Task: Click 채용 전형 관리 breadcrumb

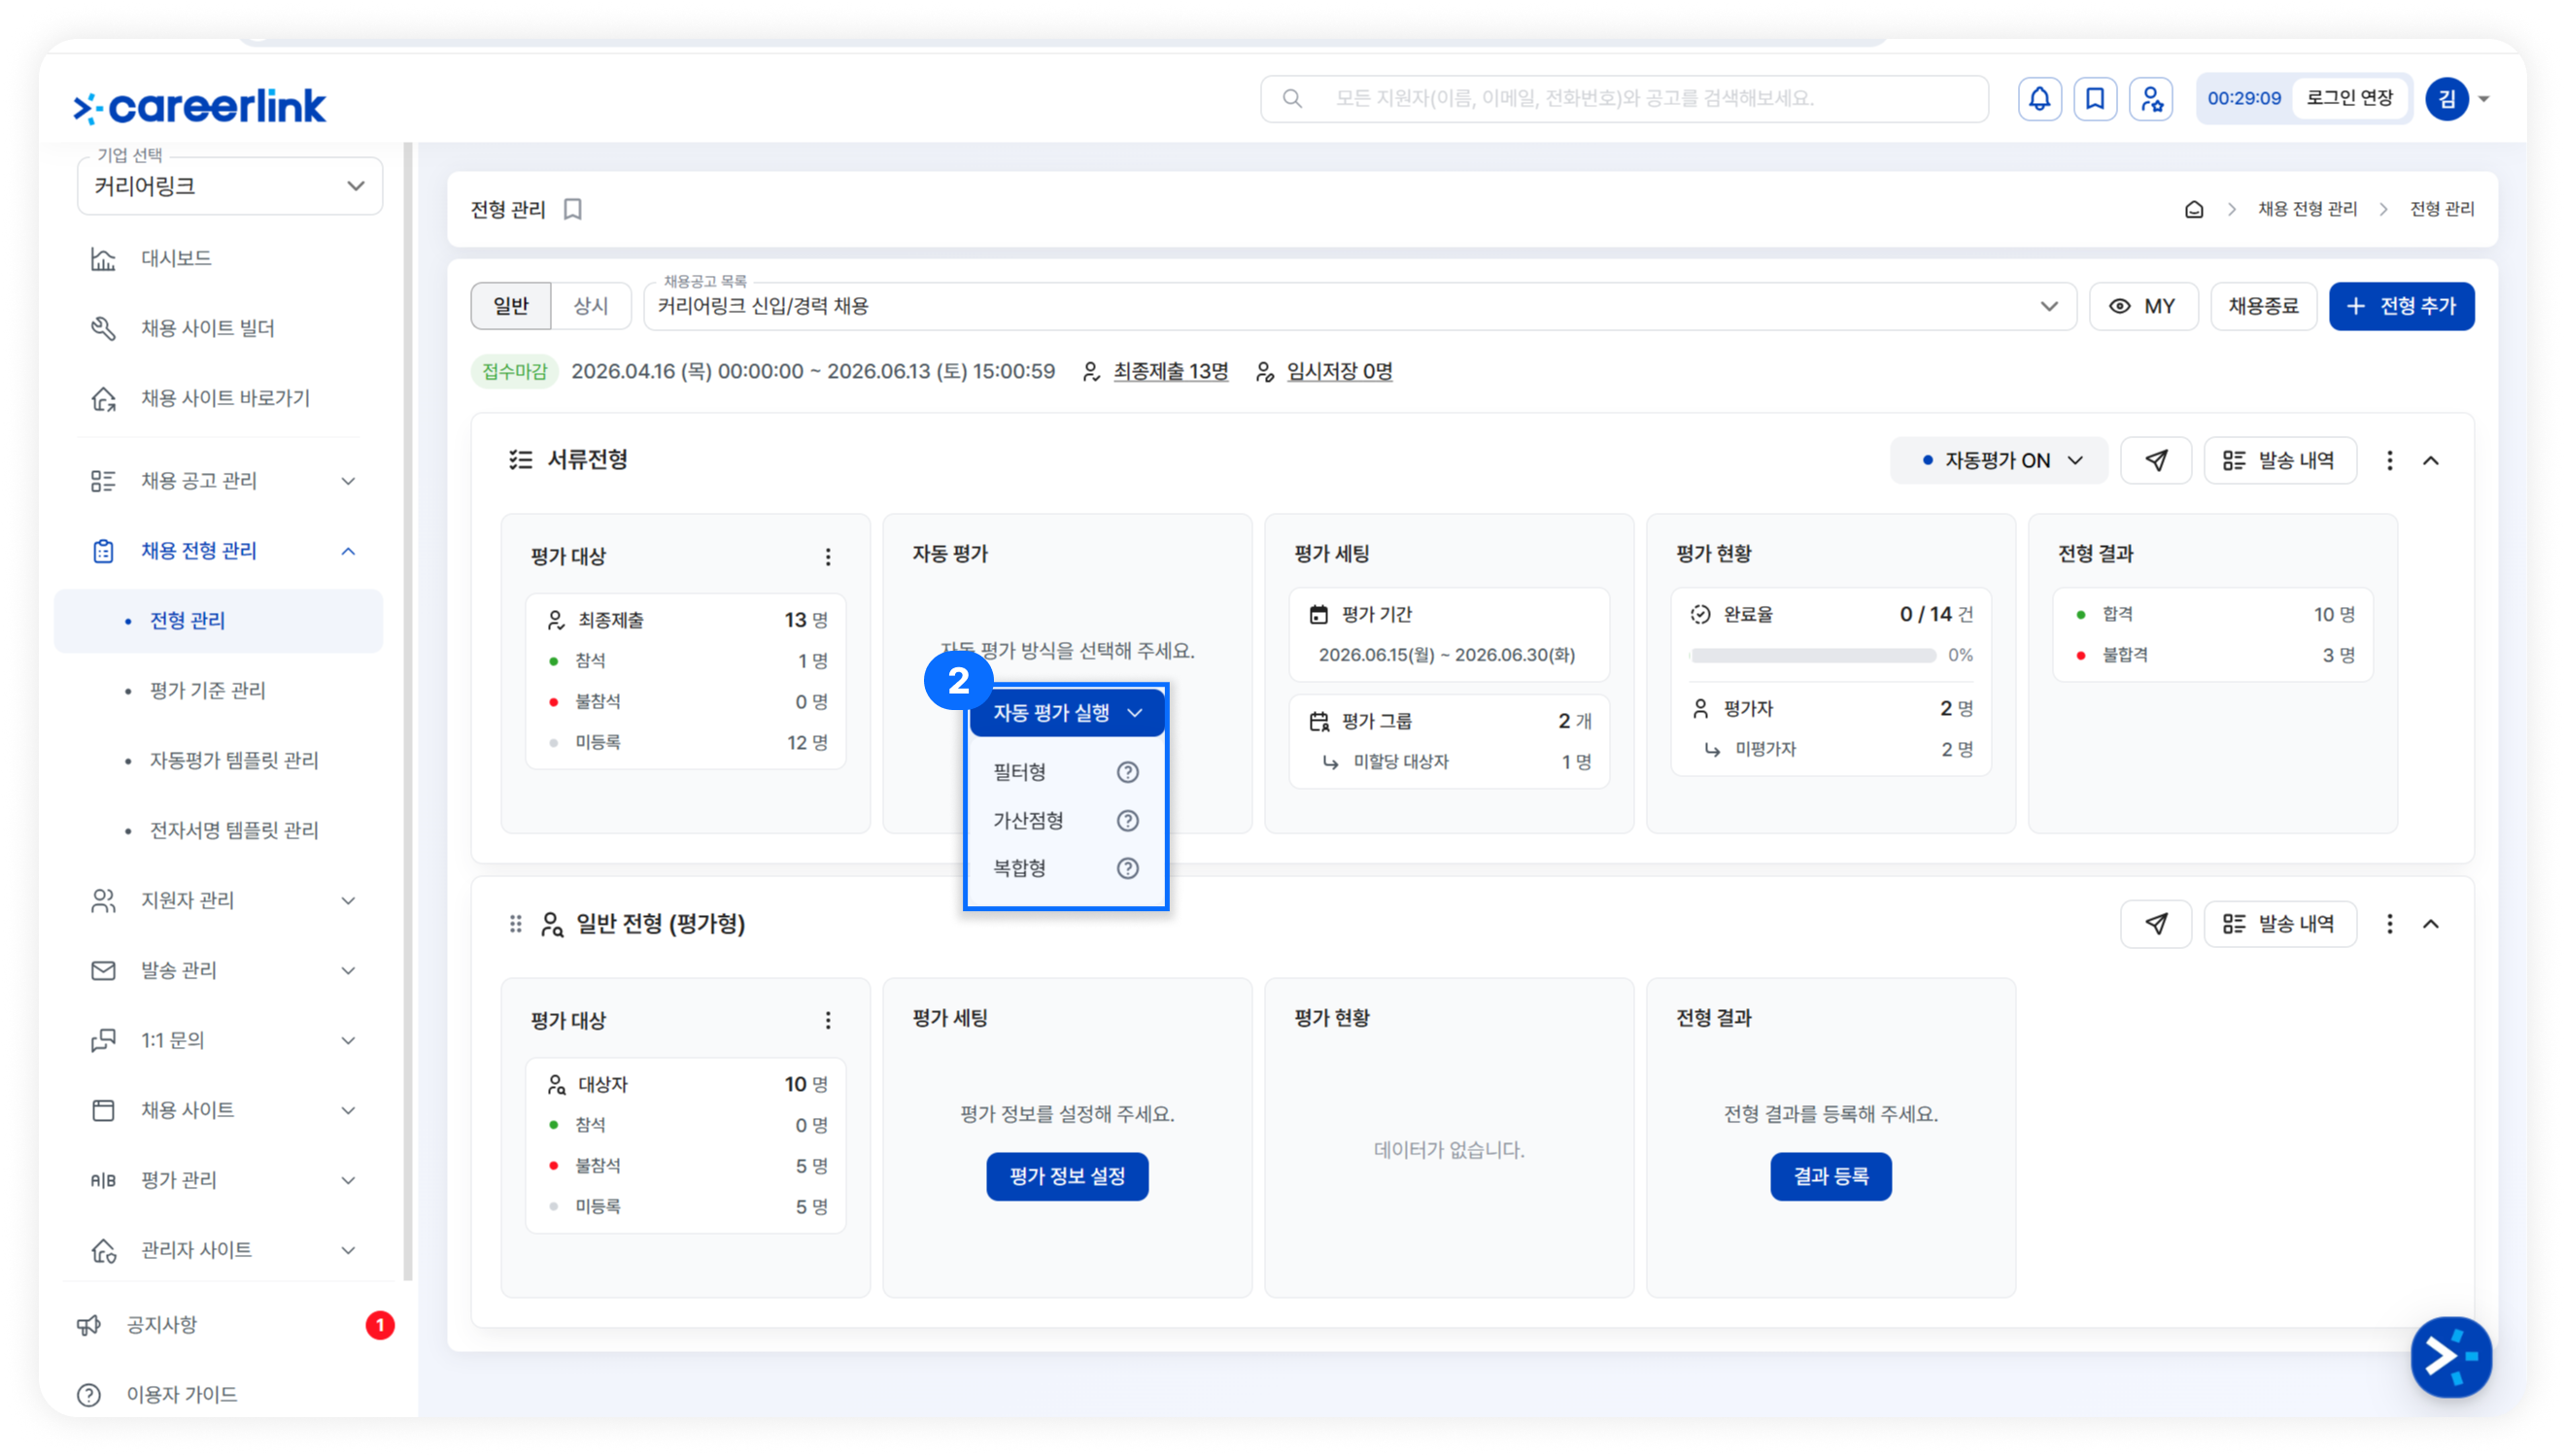Action: pos(2307,209)
